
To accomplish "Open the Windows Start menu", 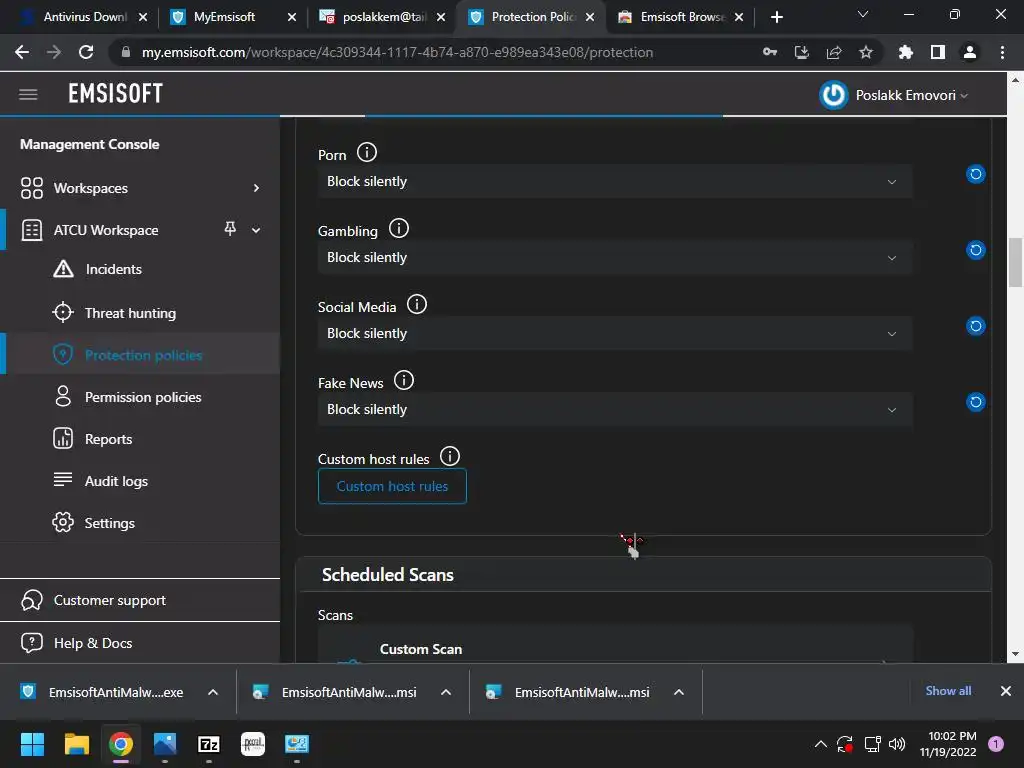I will (x=32, y=744).
